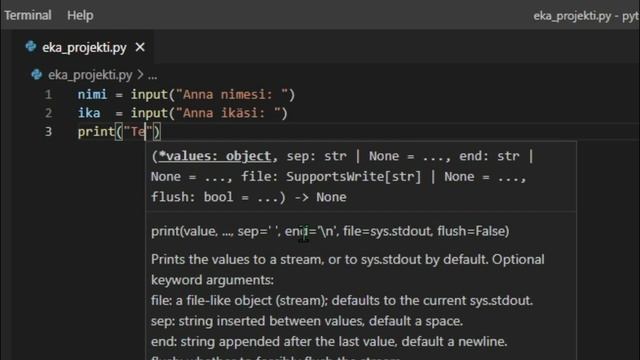
Task: Place cursor on the ika variable
Action: tap(89, 113)
